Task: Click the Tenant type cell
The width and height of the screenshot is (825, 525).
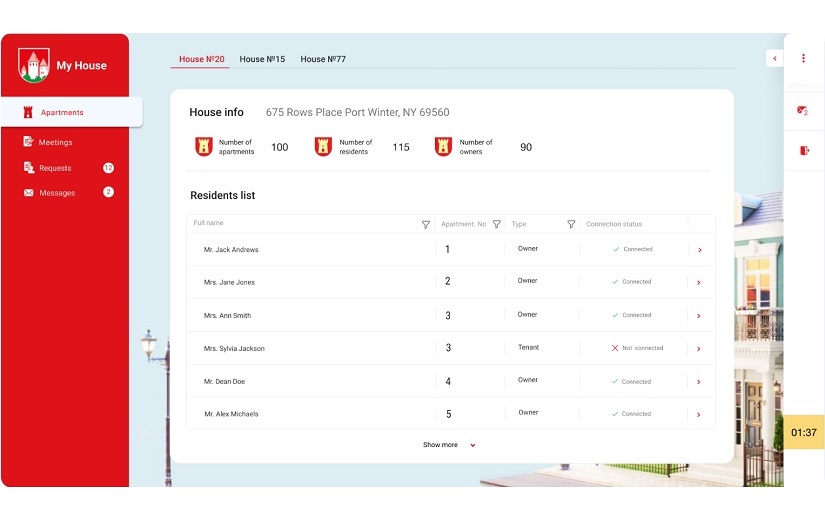Action: [x=528, y=347]
